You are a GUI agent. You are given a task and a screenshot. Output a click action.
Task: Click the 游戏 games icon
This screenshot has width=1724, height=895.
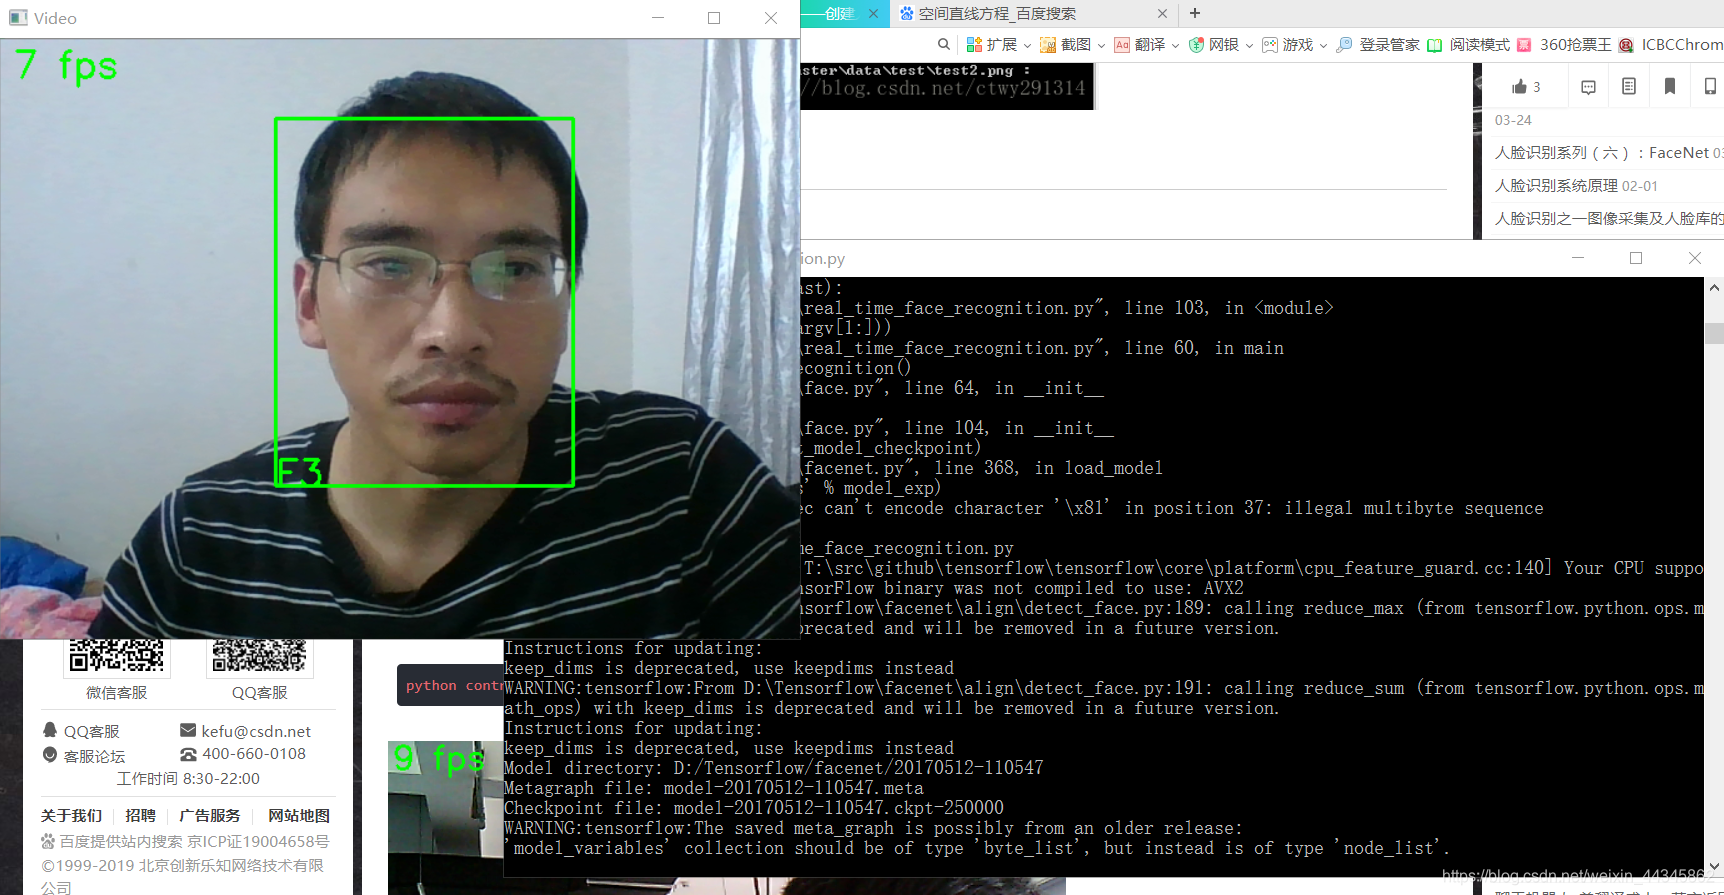[1270, 44]
